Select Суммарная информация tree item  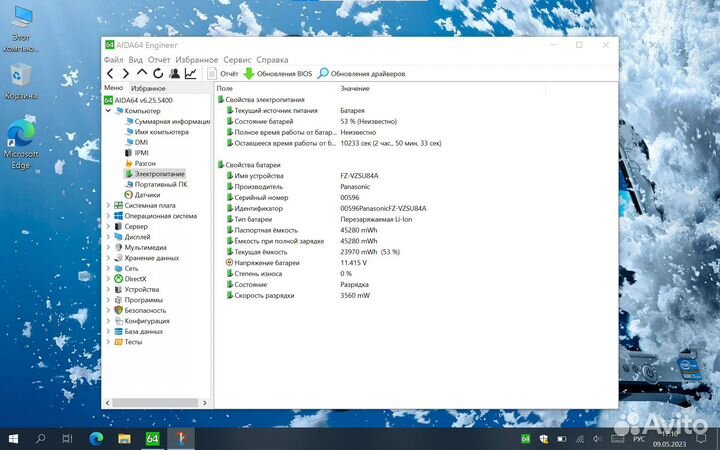coord(171,121)
